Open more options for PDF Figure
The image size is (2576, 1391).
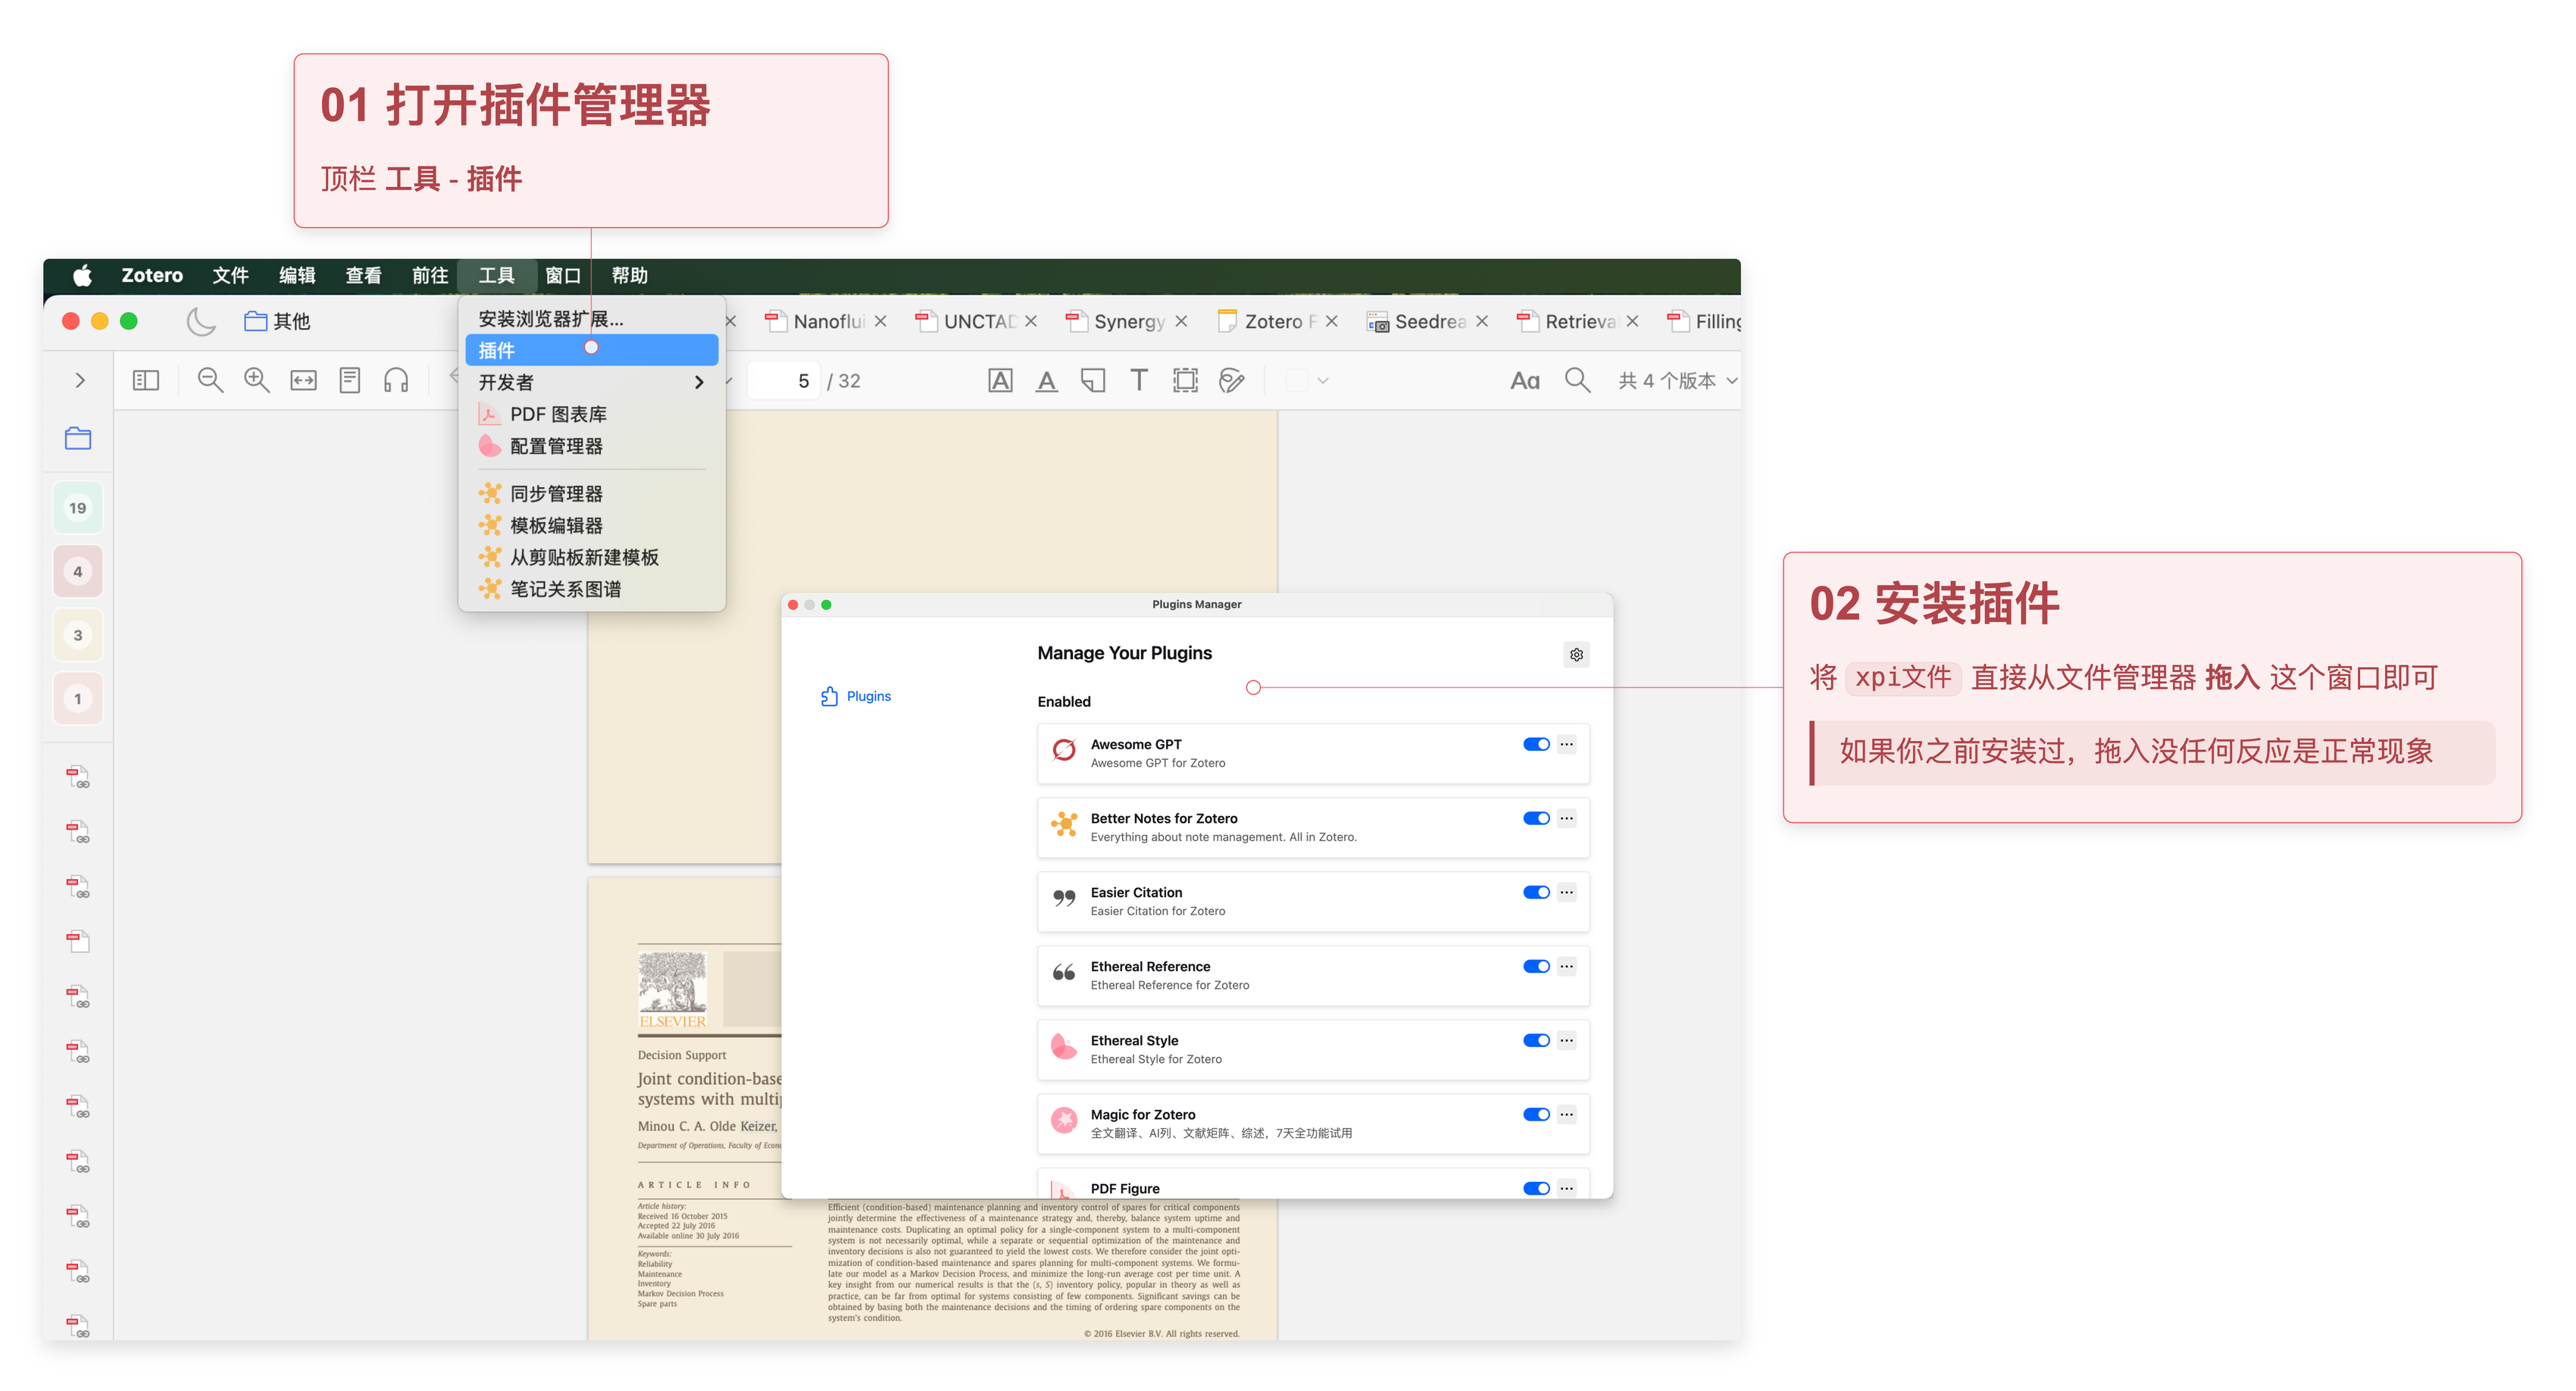[x=1566, y=1188]
